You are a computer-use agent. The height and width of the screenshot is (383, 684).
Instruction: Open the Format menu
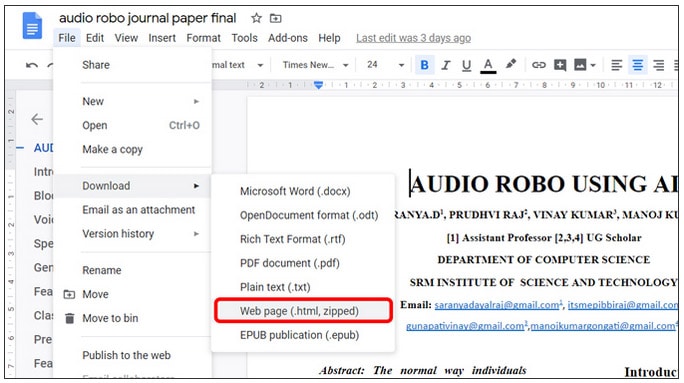point(203,38)
